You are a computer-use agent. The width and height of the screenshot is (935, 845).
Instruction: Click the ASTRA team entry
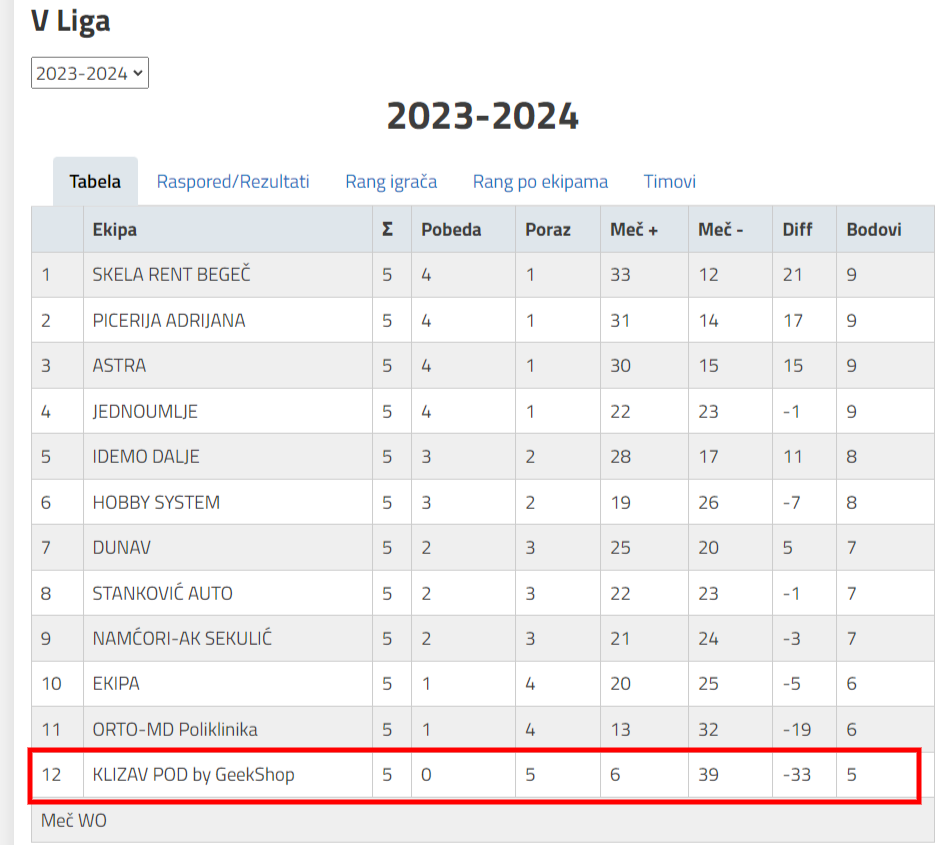119,366
